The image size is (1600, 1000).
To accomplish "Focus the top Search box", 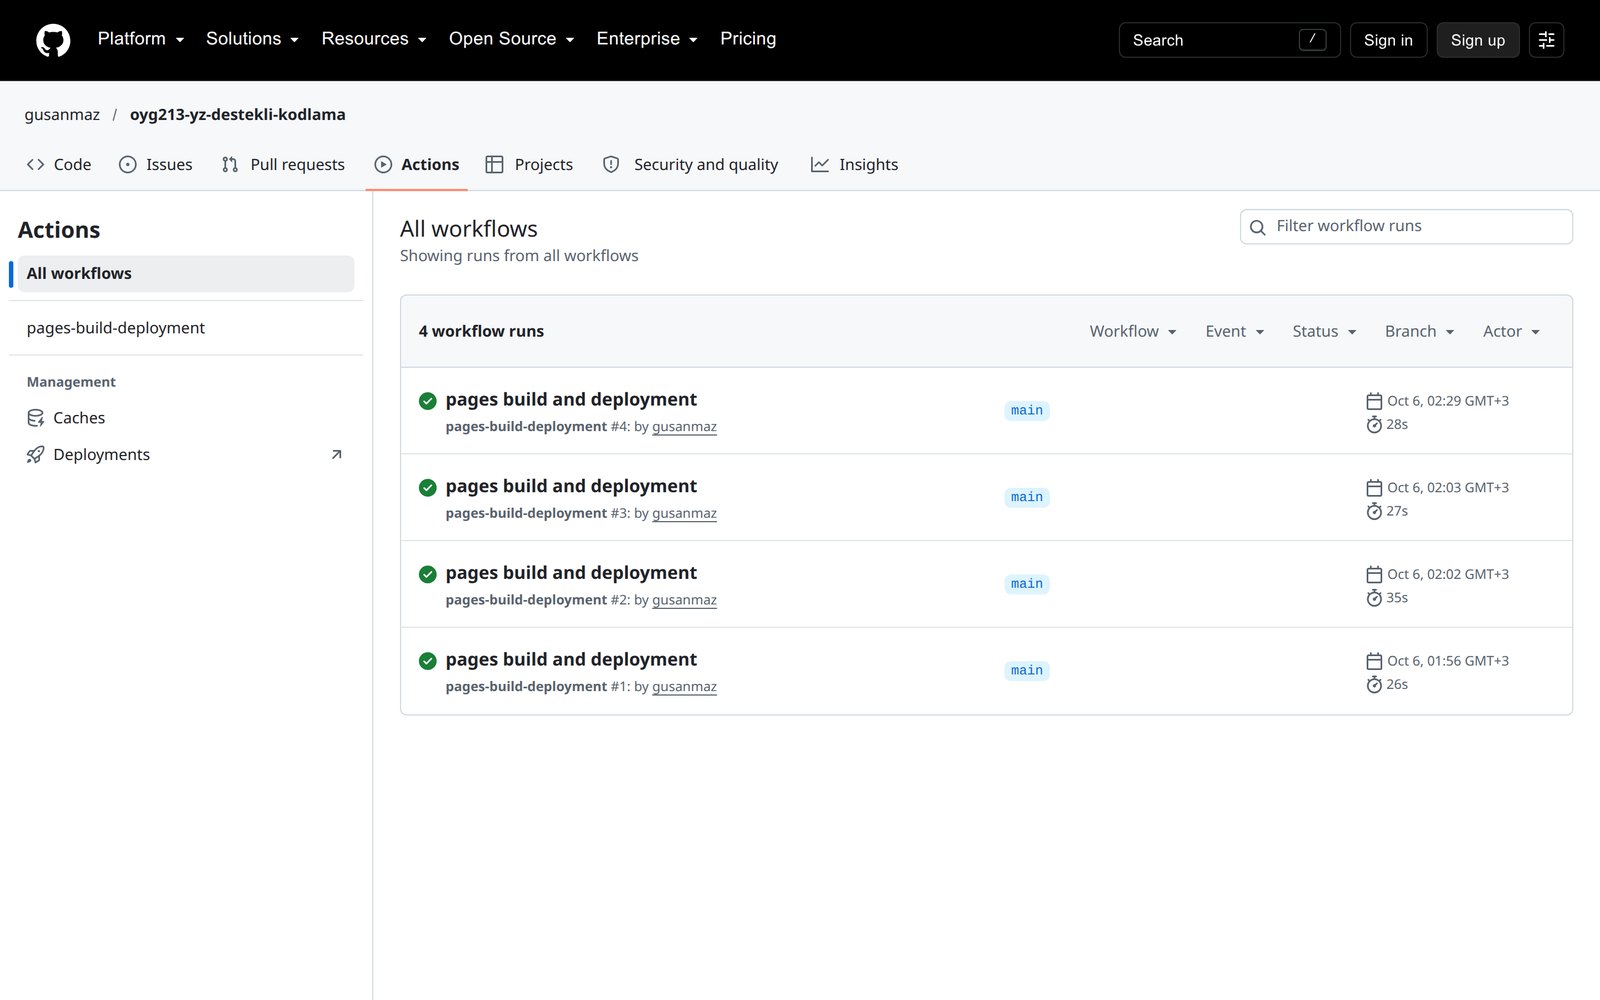I will point(1229,40).
